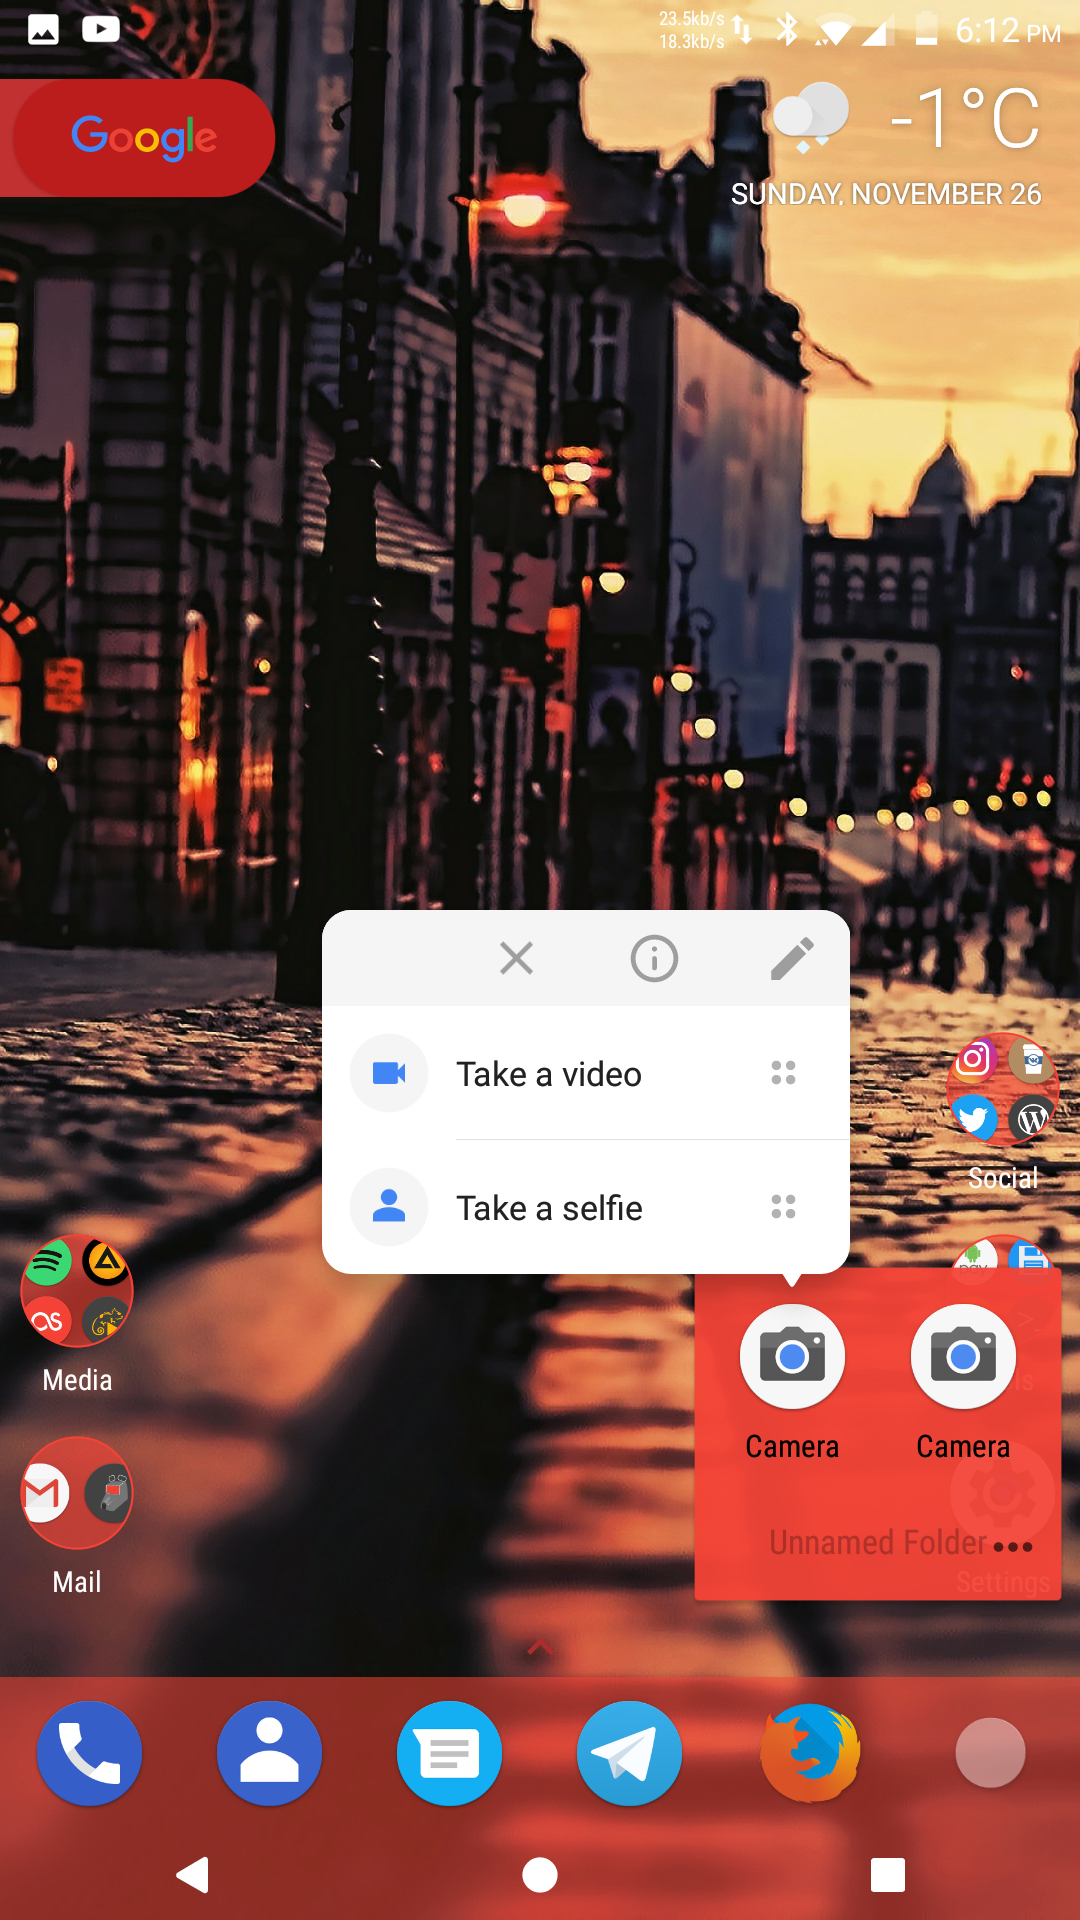Launch the Messages app from dock

point(450,1753)
